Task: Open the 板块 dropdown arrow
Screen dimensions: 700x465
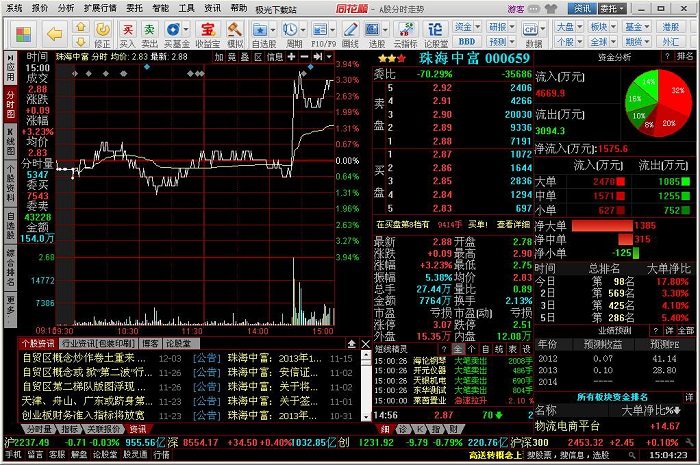Action: pyautogui.click(x=613, y=27)
